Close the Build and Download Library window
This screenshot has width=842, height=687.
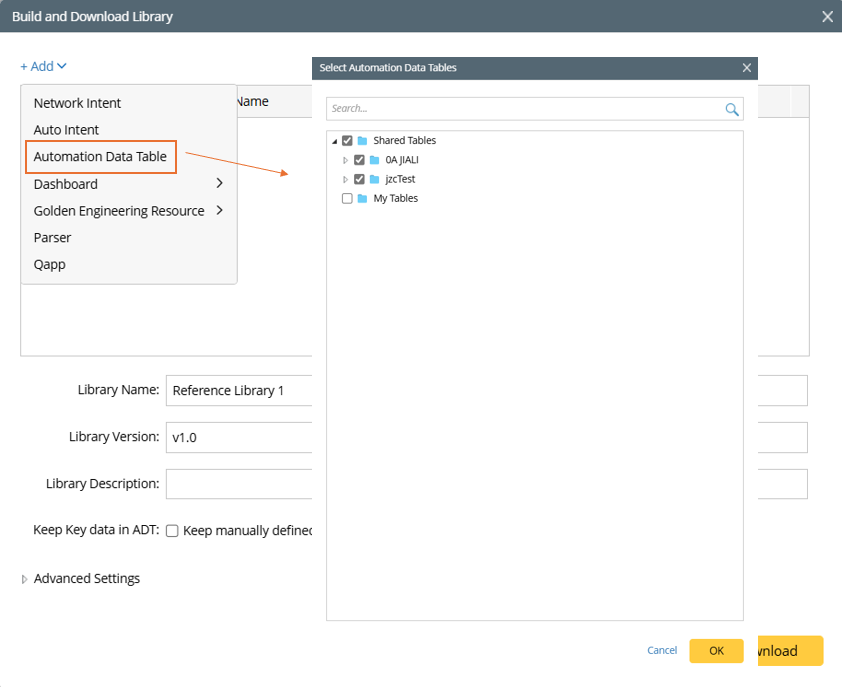click(827, 16)
